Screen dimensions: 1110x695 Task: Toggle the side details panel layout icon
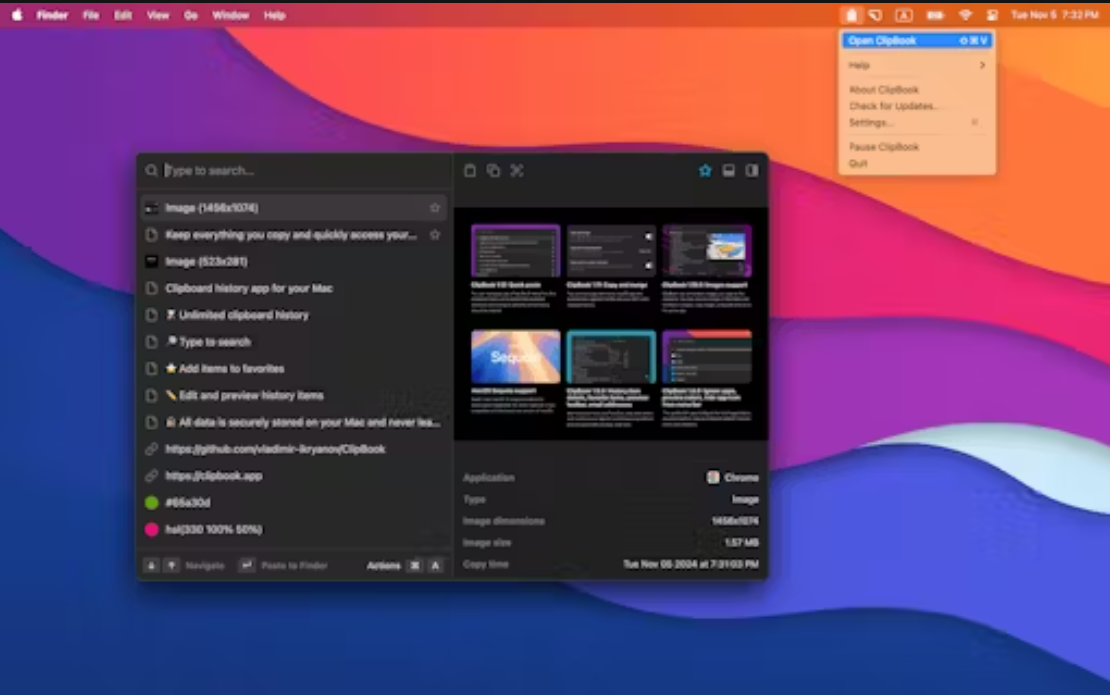click(752, 171)
